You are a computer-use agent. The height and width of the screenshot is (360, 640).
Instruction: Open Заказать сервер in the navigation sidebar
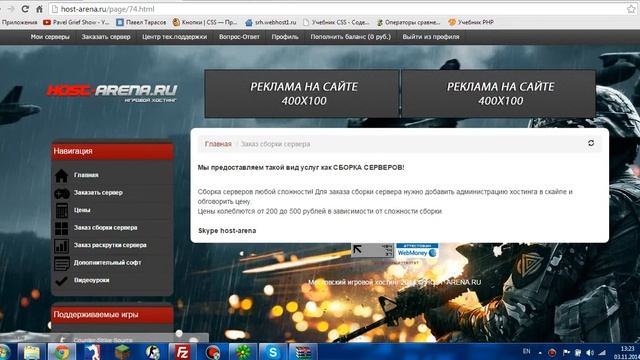pyautogui.click(x=98, y=193)
